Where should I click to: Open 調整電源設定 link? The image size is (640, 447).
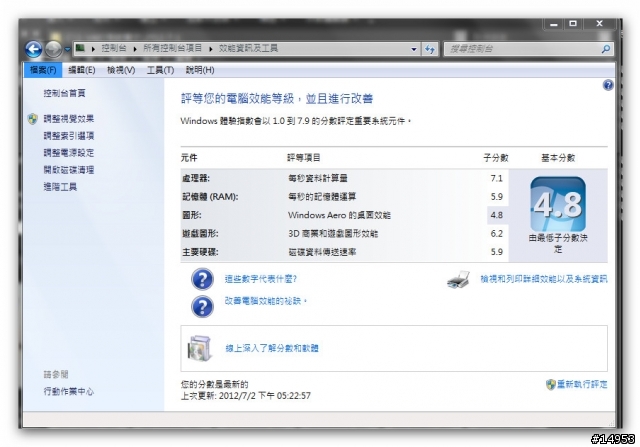(x=69, y=153)
